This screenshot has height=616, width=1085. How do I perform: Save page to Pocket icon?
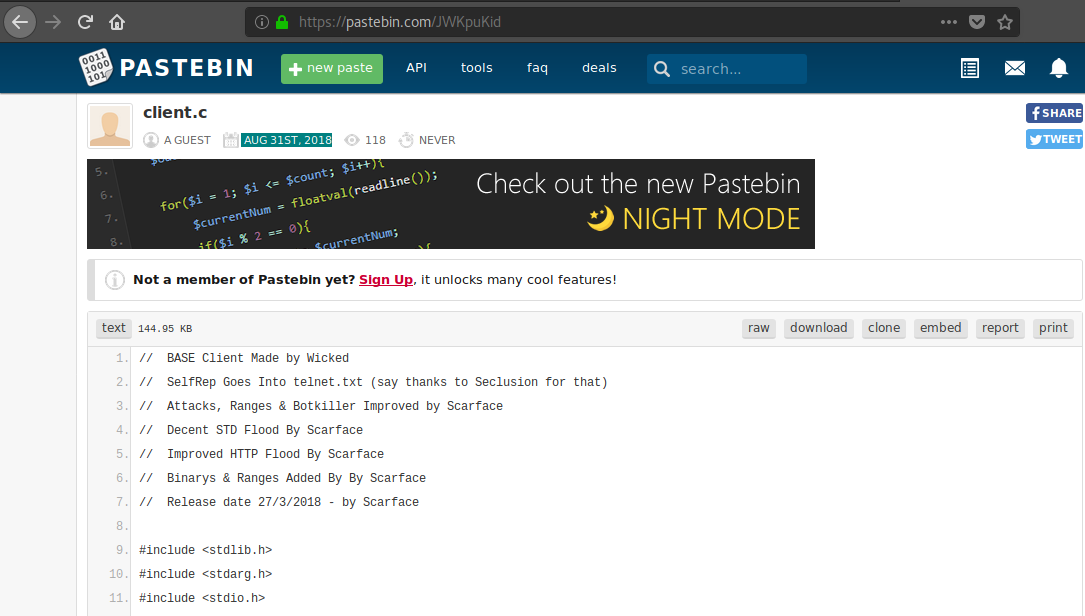pyautogui.click(x=977, y=22)
